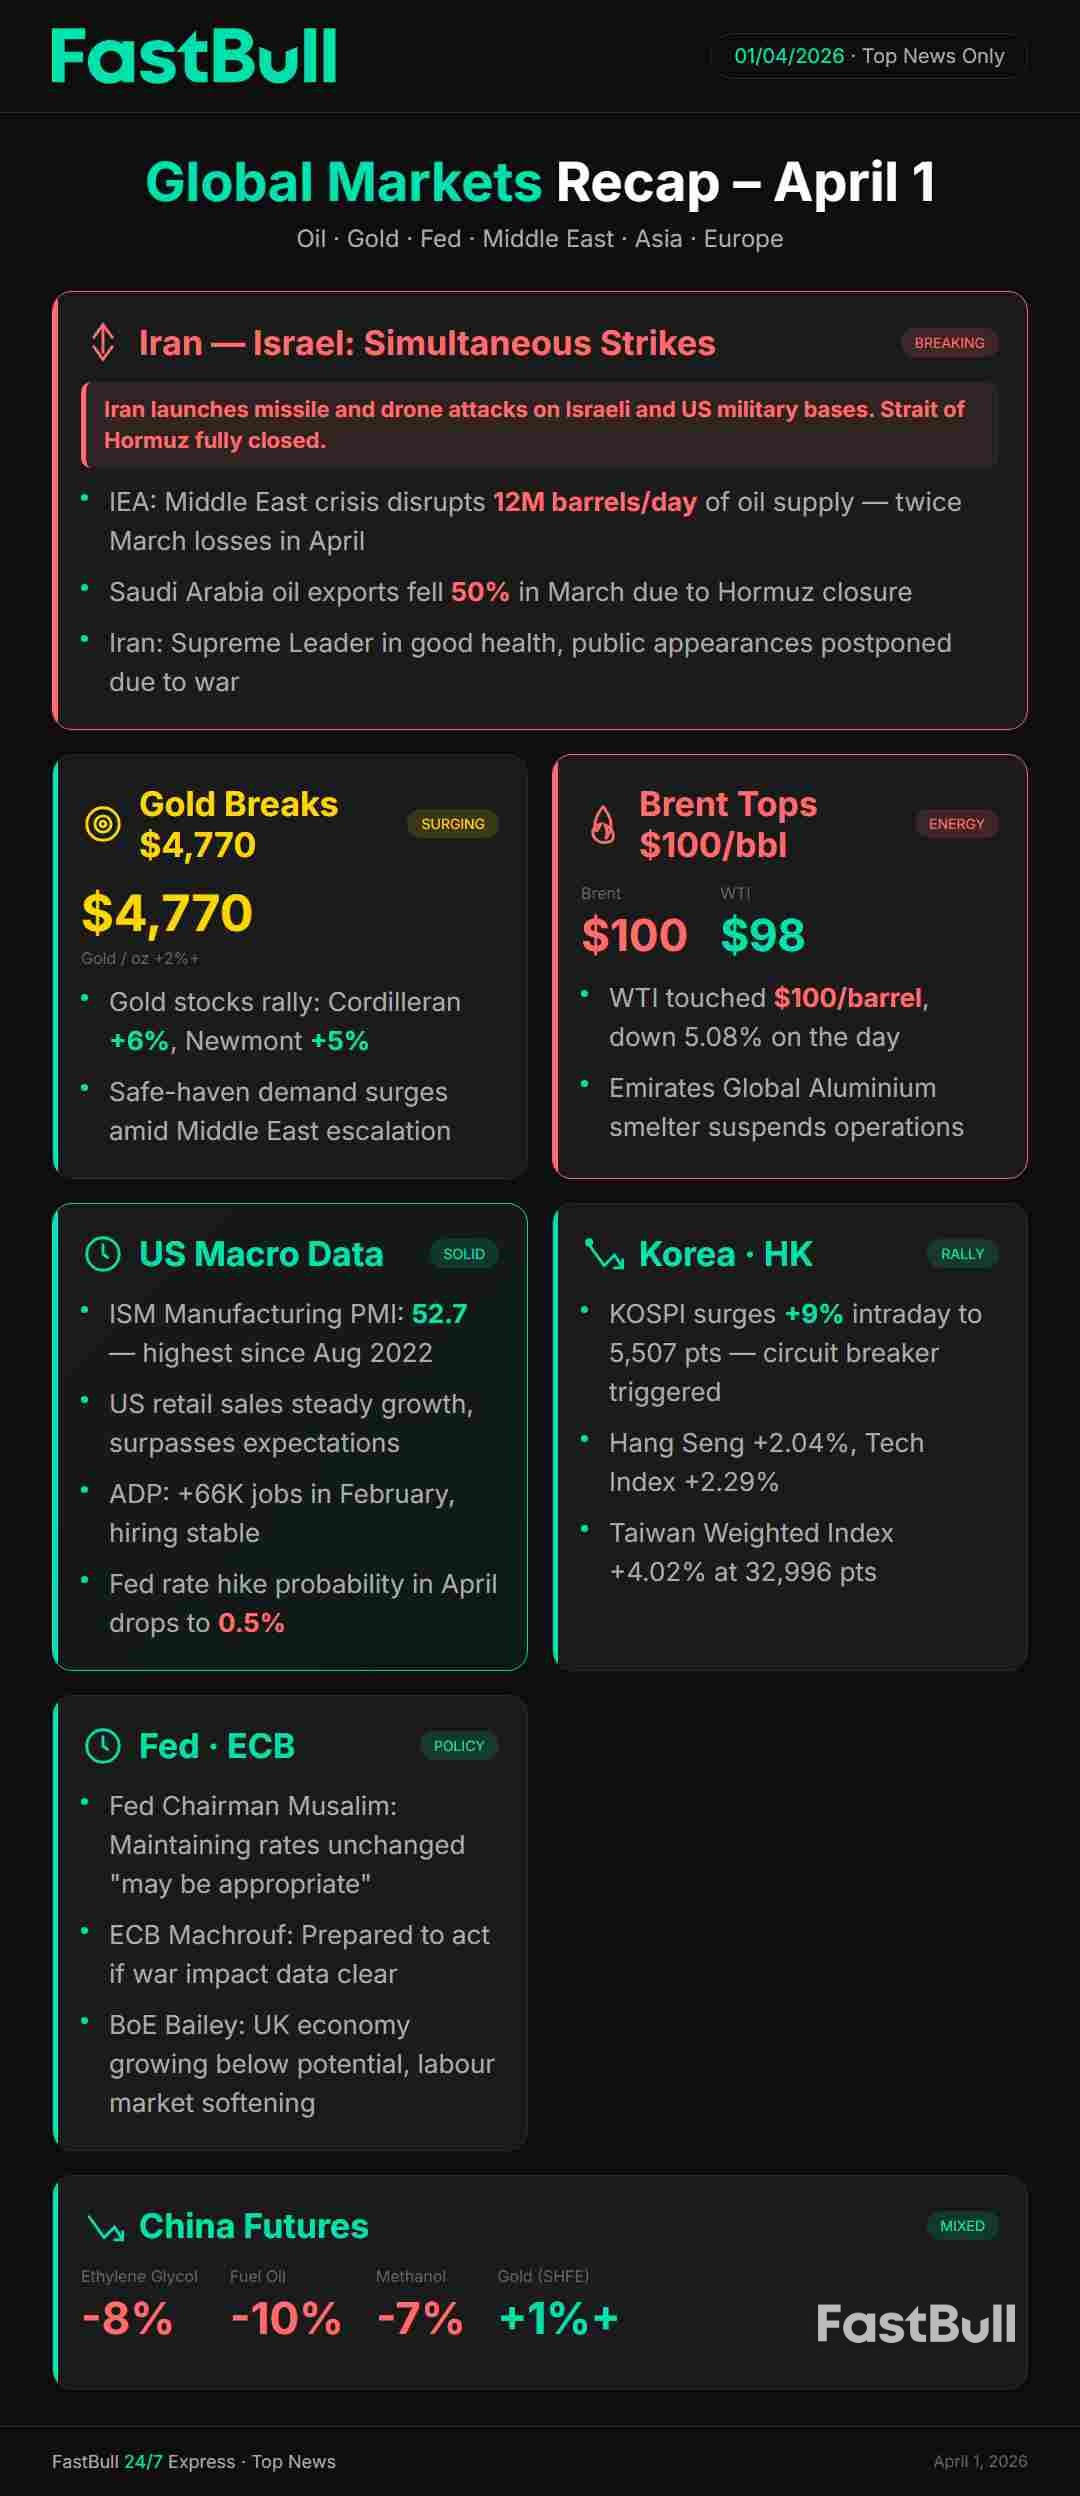The image size is (1080, 2496).
Task: Click the FastBull watermark logo
Action: pyautogui.click(x=915, y=2324)
